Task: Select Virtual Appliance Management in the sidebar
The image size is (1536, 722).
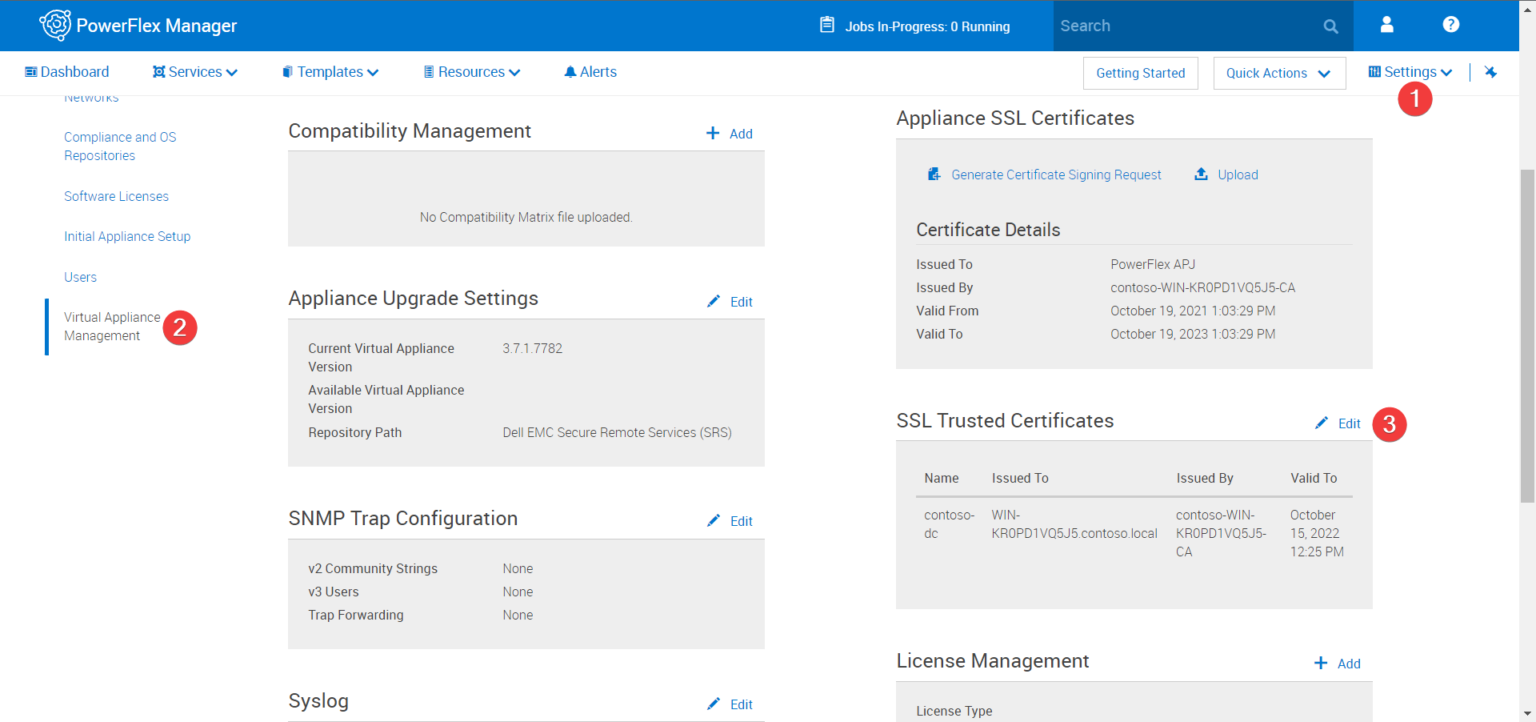Action: click(x=112, y=326)
